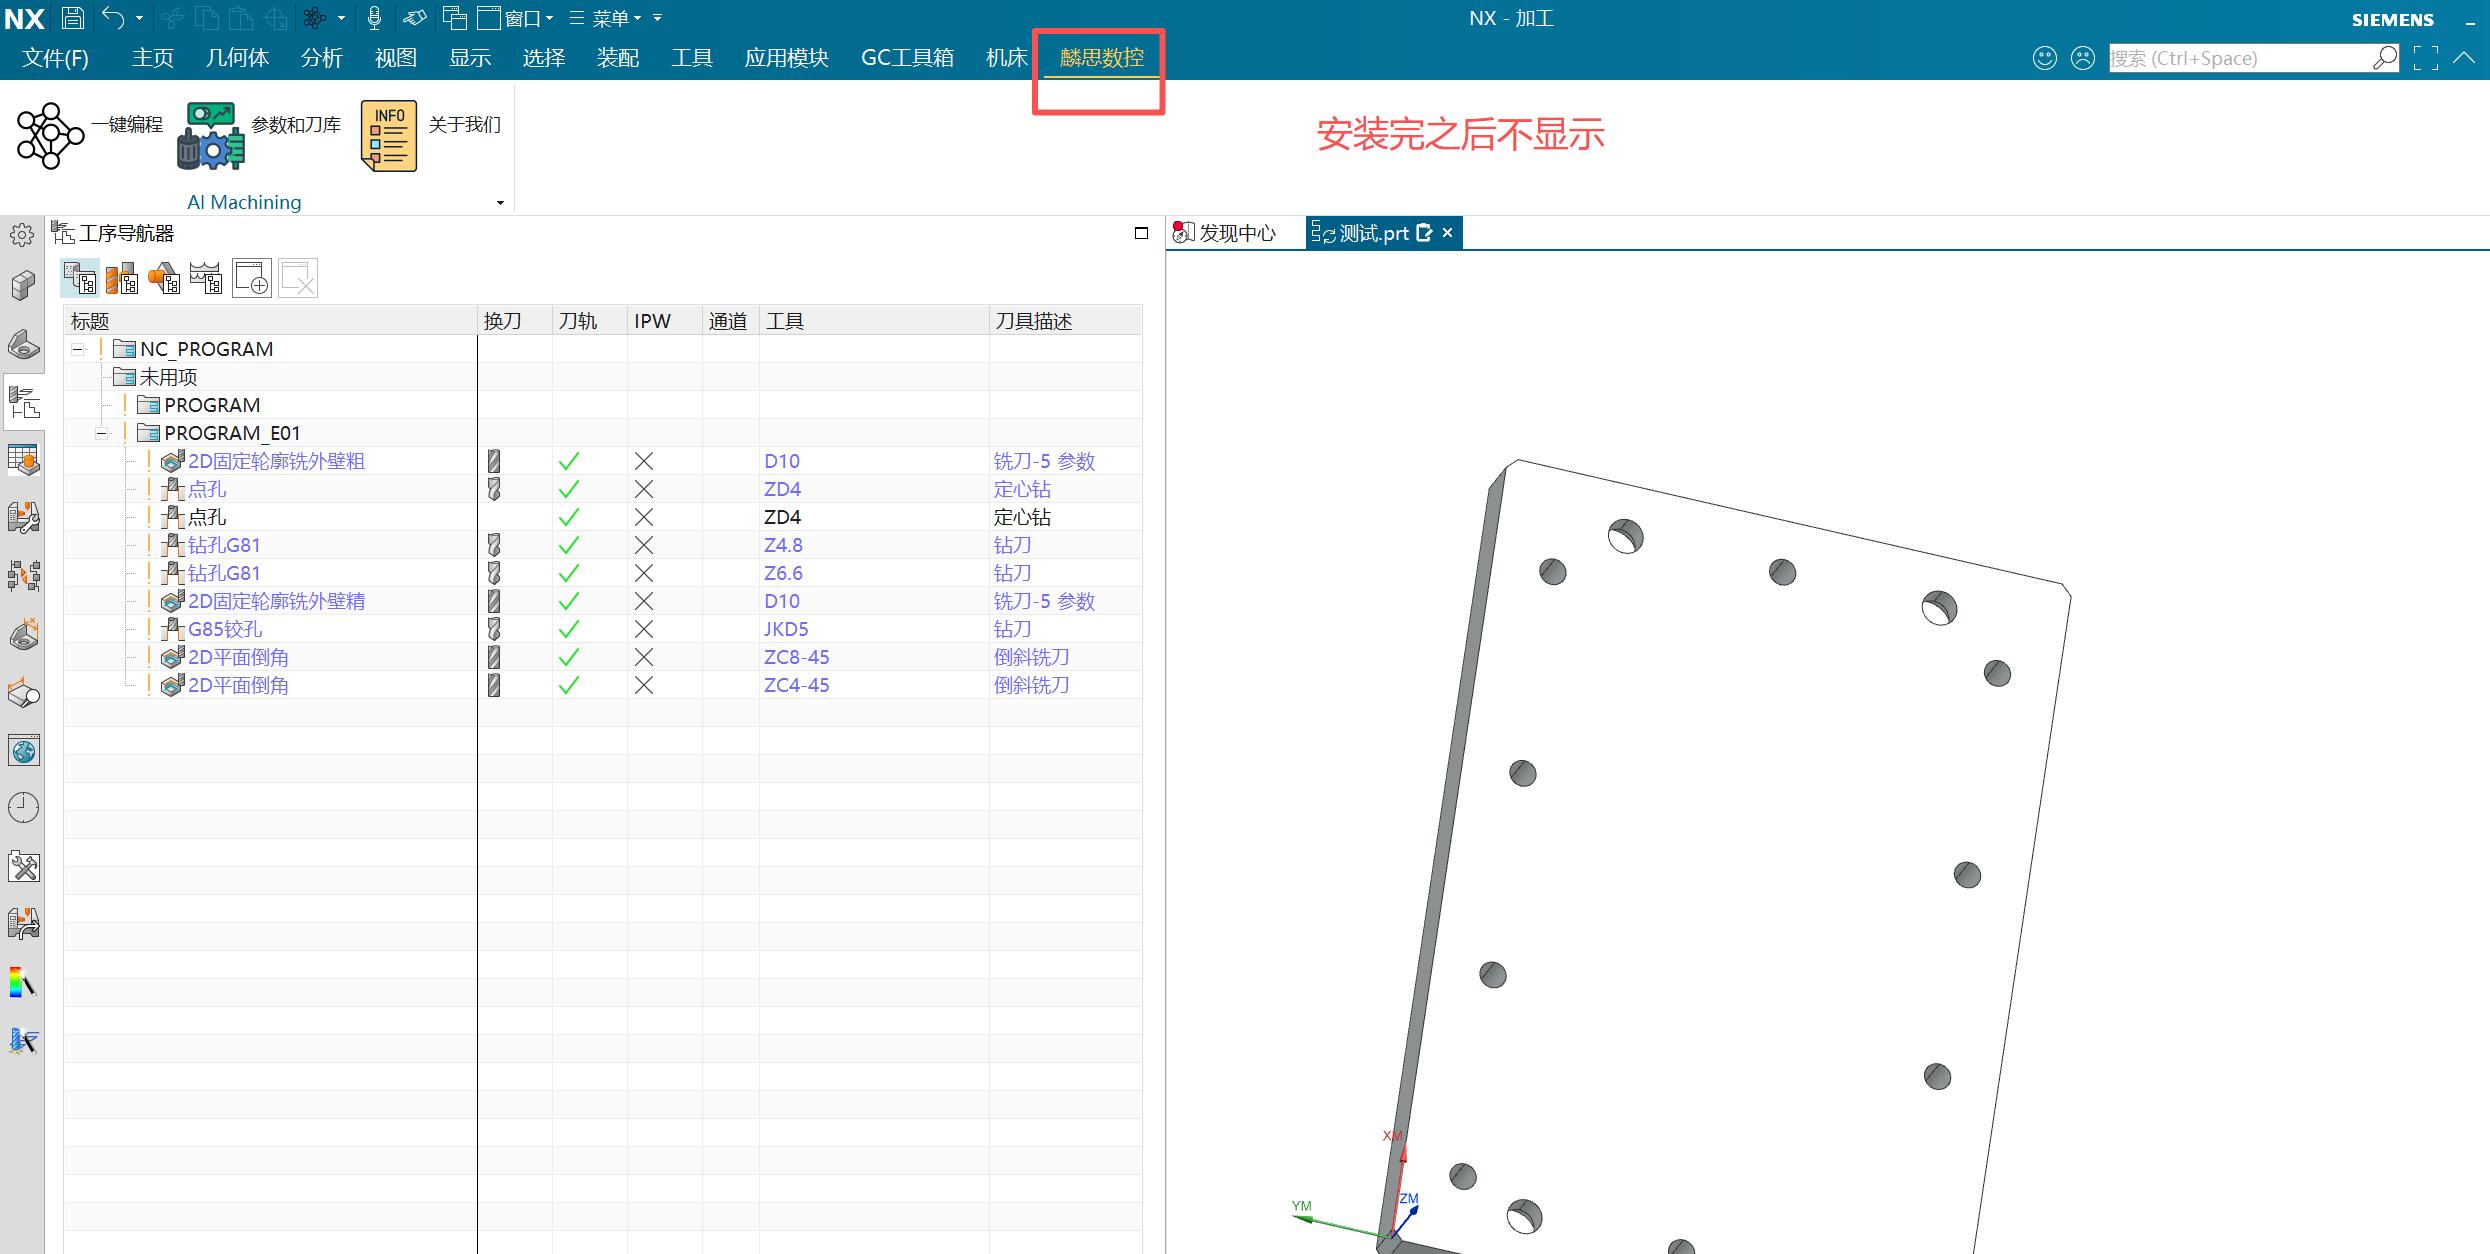Select the G85铰孔 operation
The width and height of the screenshot is (2490, 1254).
click(225, 629)
